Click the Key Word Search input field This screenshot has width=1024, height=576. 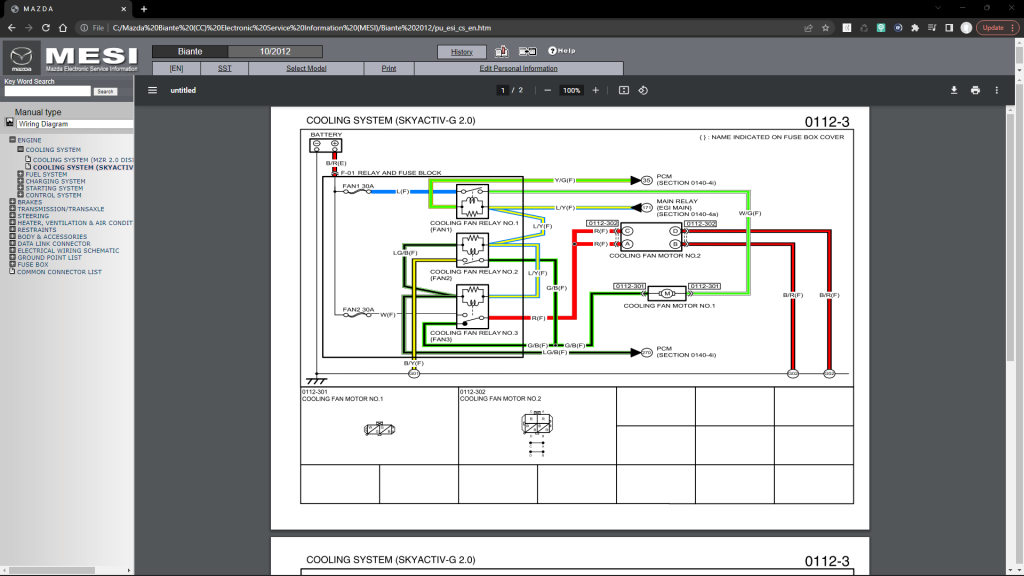pos(47,91)
